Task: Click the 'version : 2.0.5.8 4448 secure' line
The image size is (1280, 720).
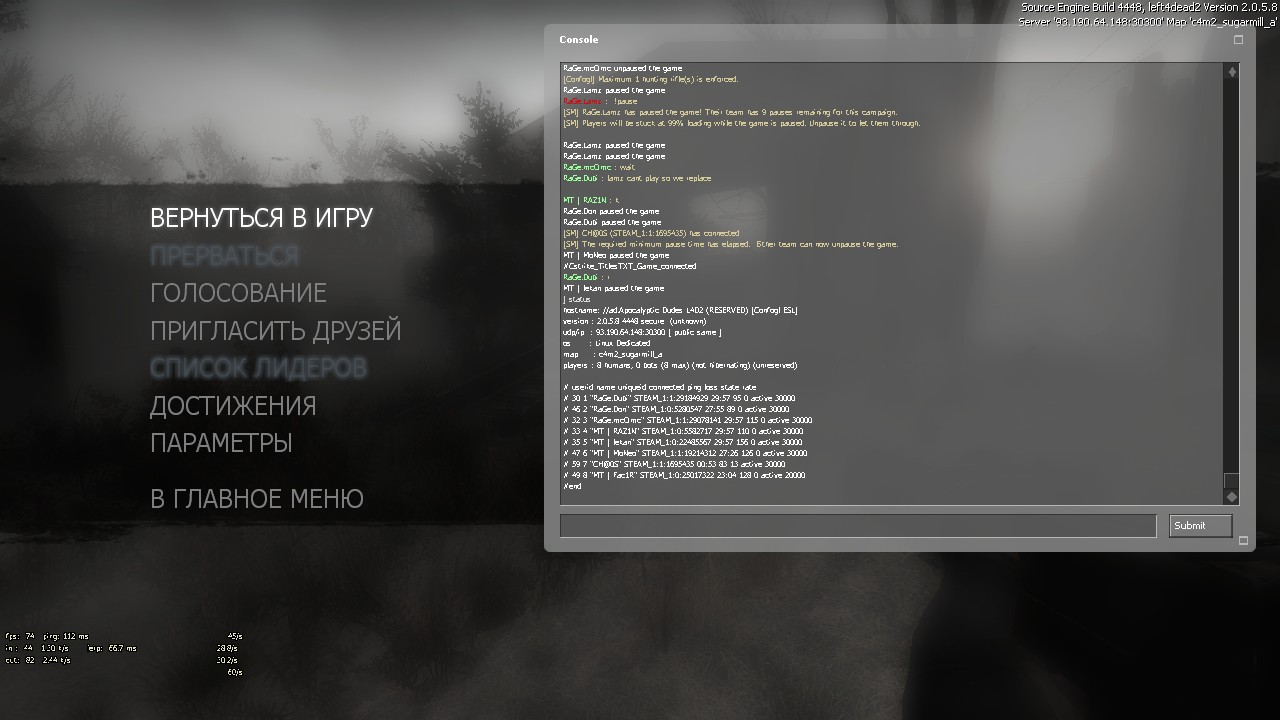Action: 635,321
